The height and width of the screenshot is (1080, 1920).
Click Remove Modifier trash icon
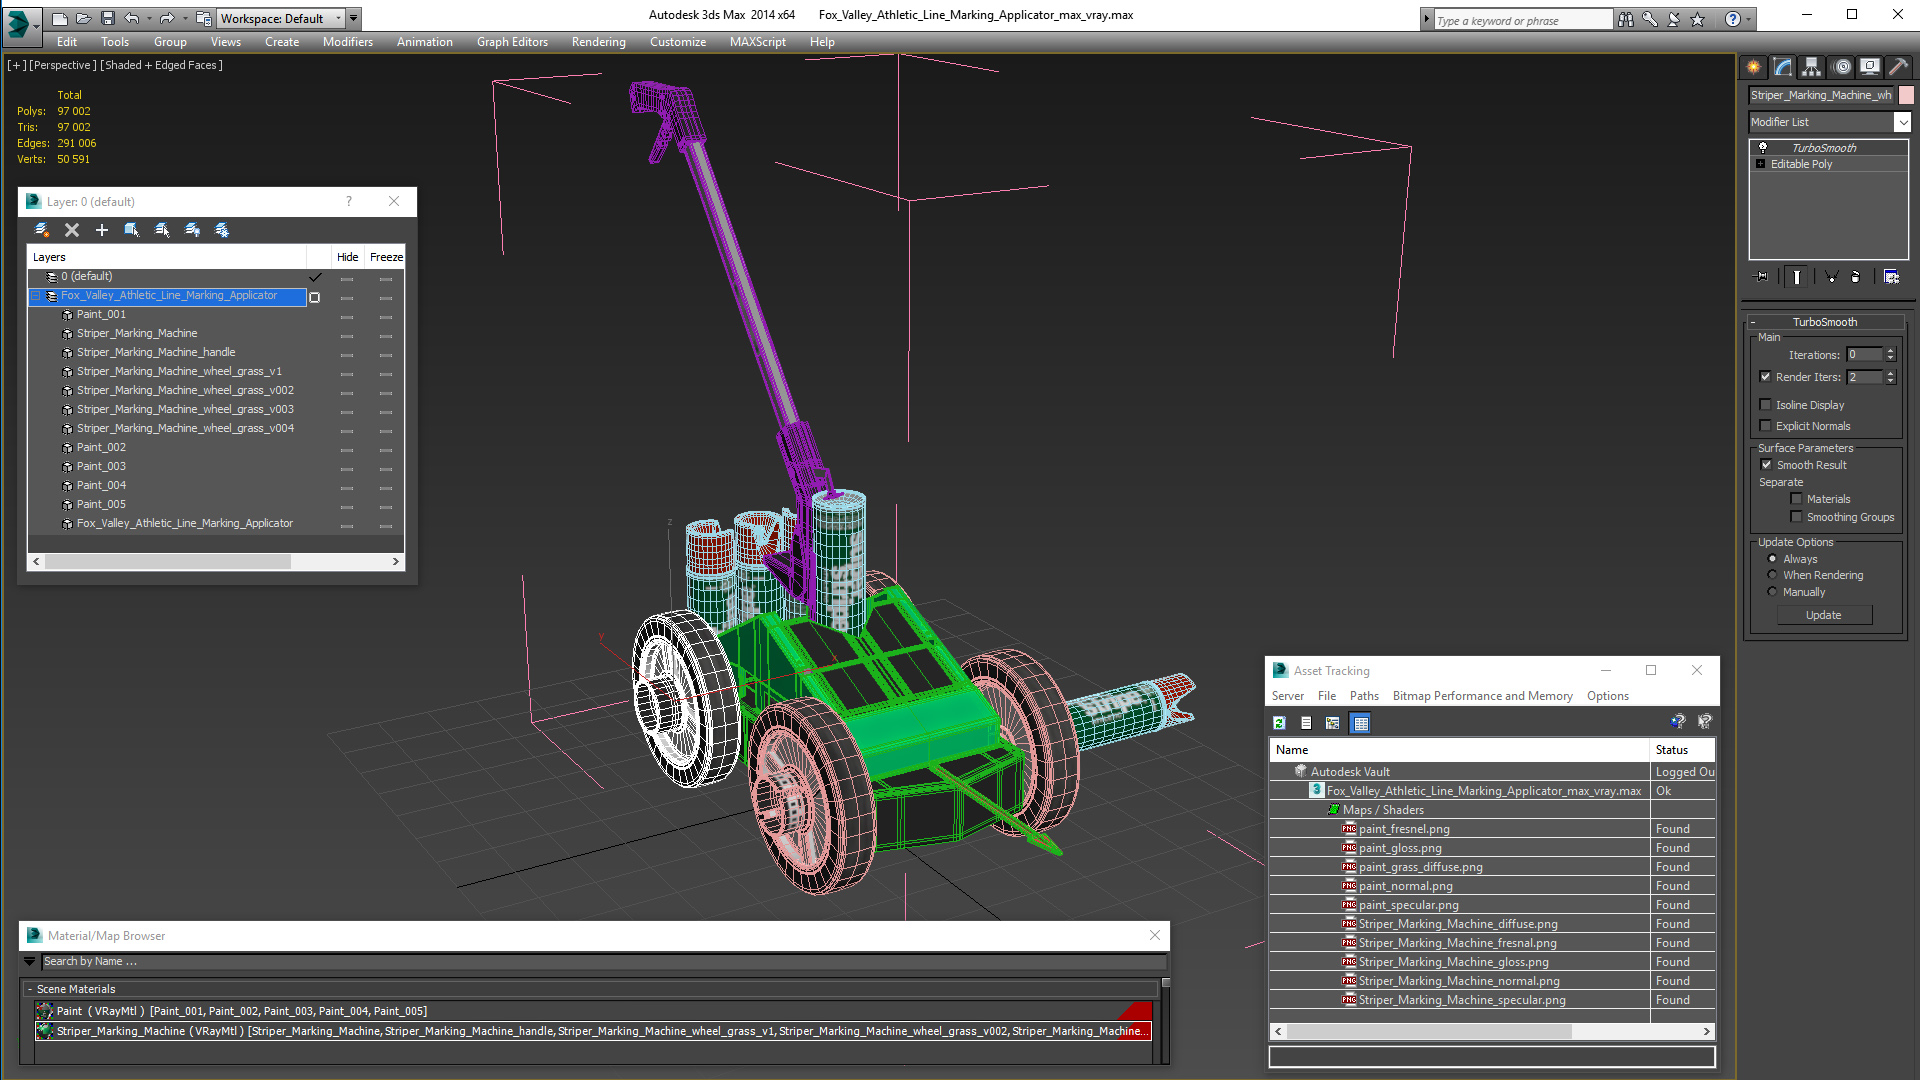tap(1856, 277)
